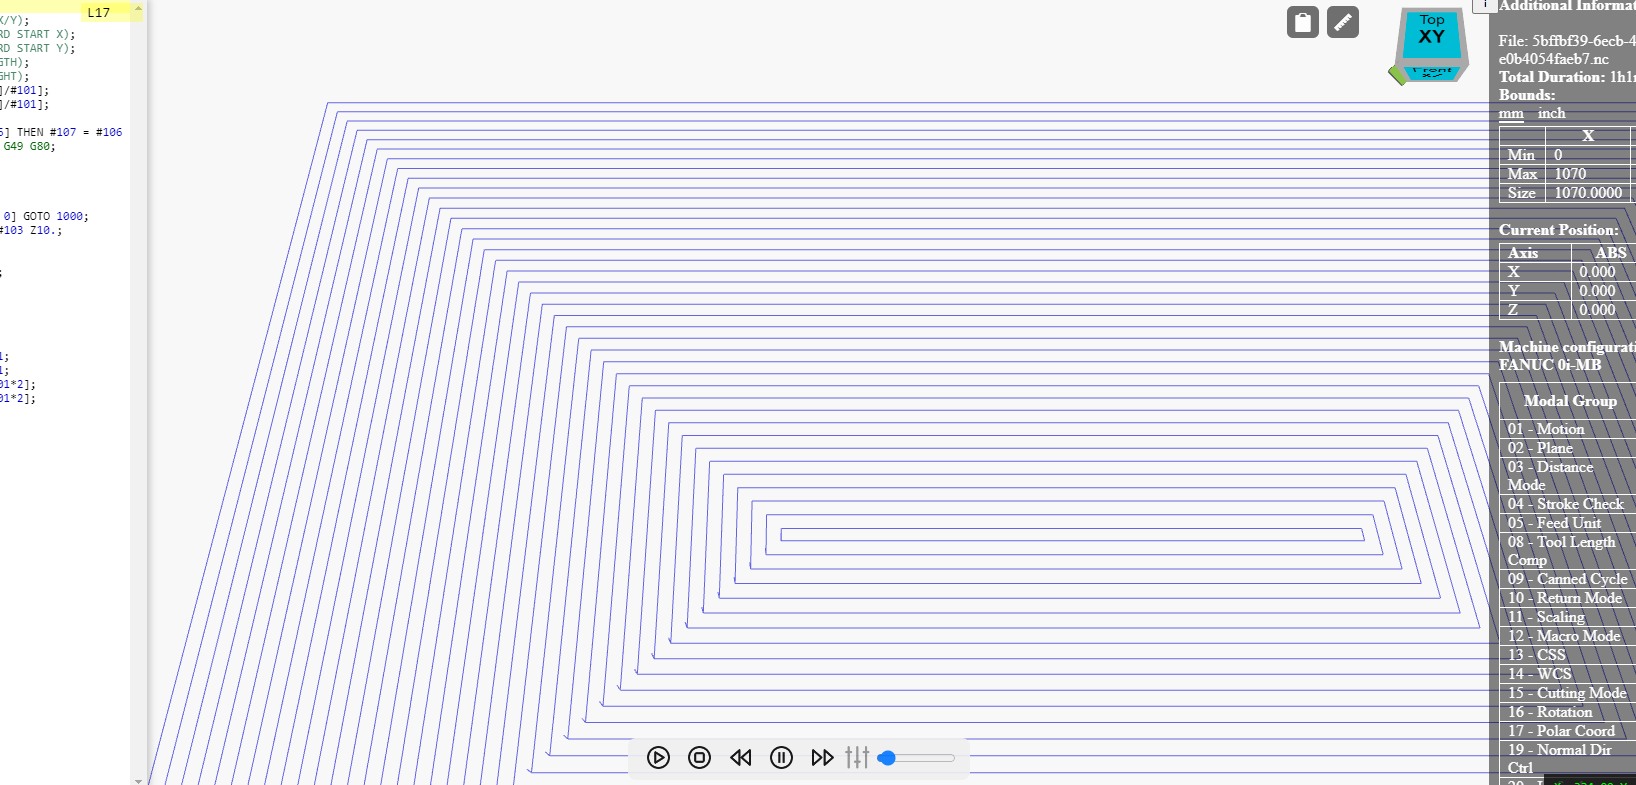Click the 09 - Canned Cycle row
Viewport: 1636px width, 785px height.
pos(1568,579)
